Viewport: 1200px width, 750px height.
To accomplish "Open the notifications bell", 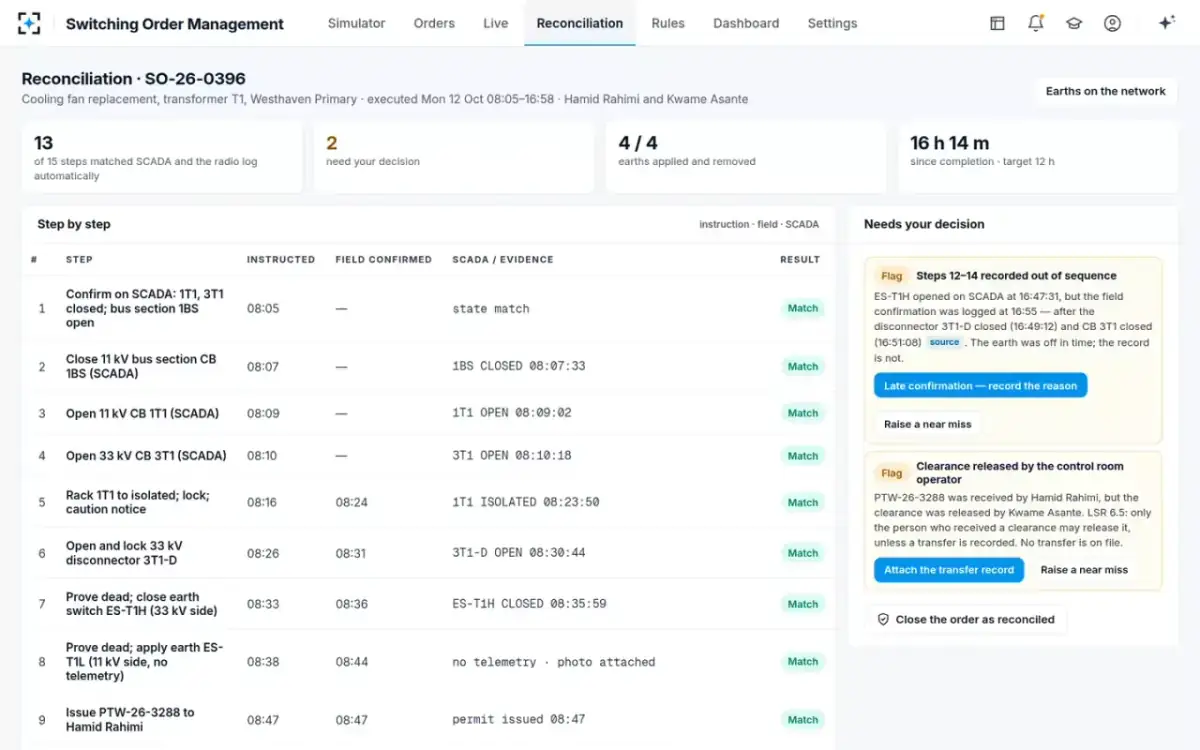I will pyautogui.click(x=1035, y=23).
